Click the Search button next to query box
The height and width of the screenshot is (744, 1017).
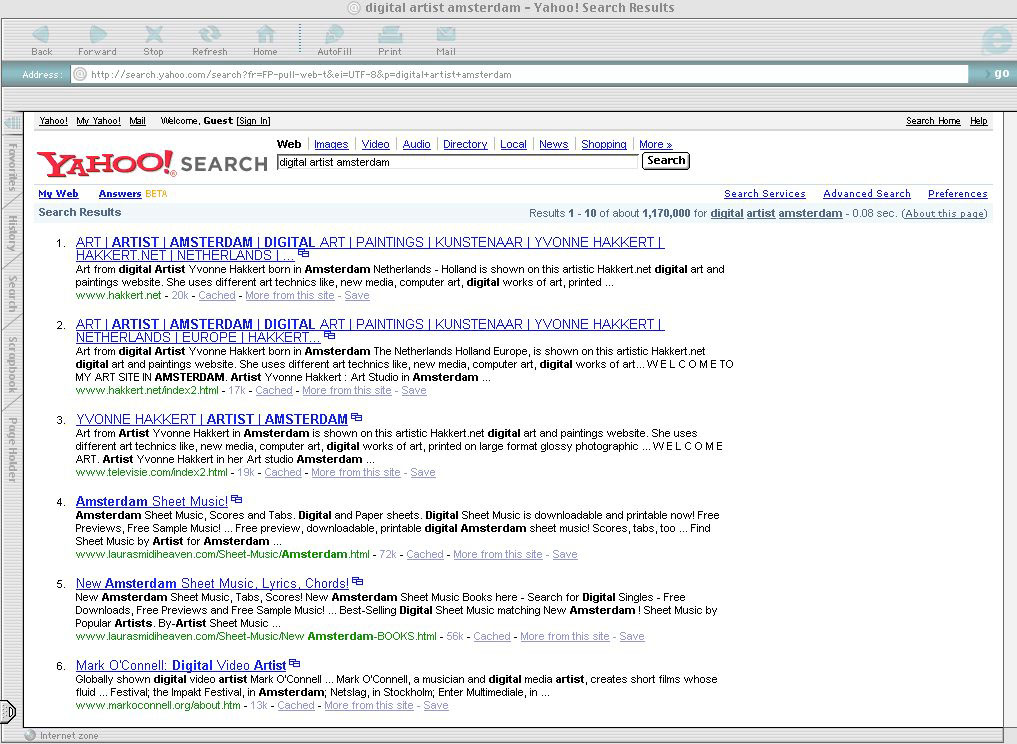(x=665, y=161)
